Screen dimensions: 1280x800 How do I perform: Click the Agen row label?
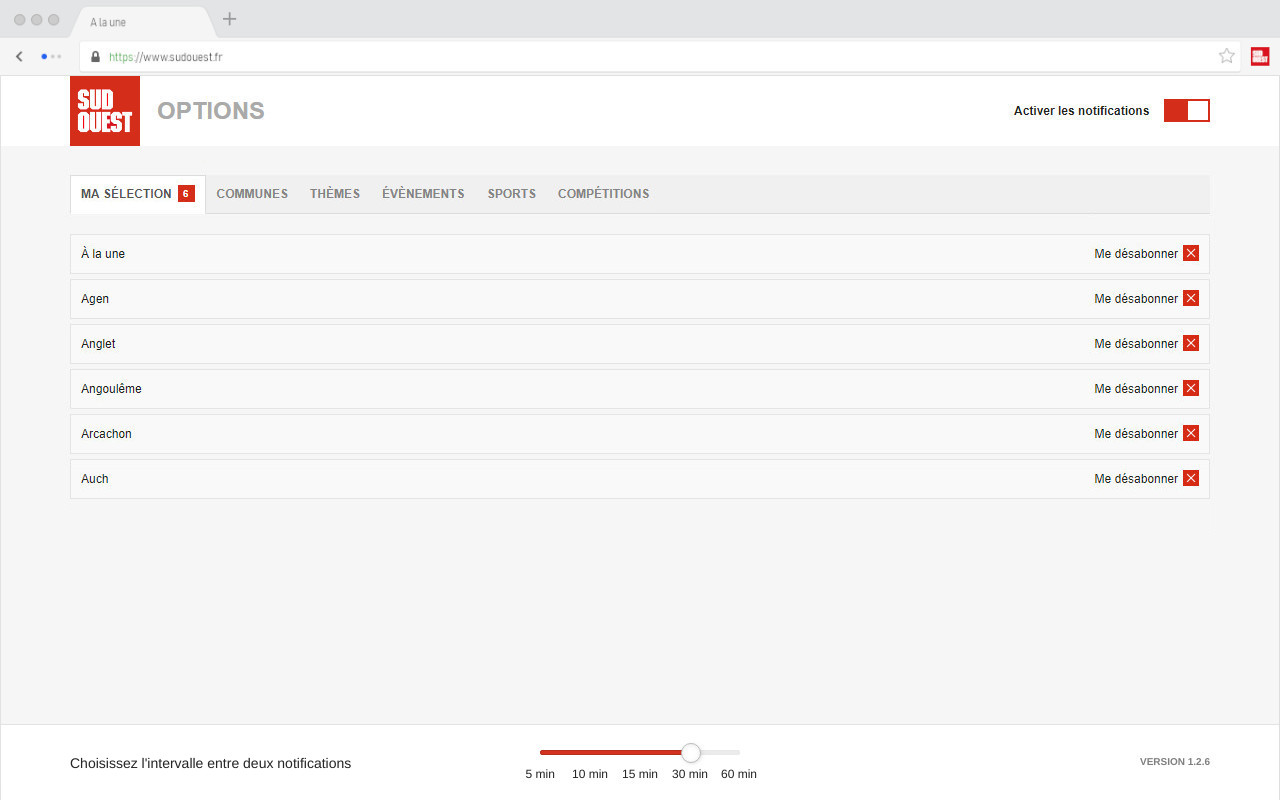pos(95,299)
